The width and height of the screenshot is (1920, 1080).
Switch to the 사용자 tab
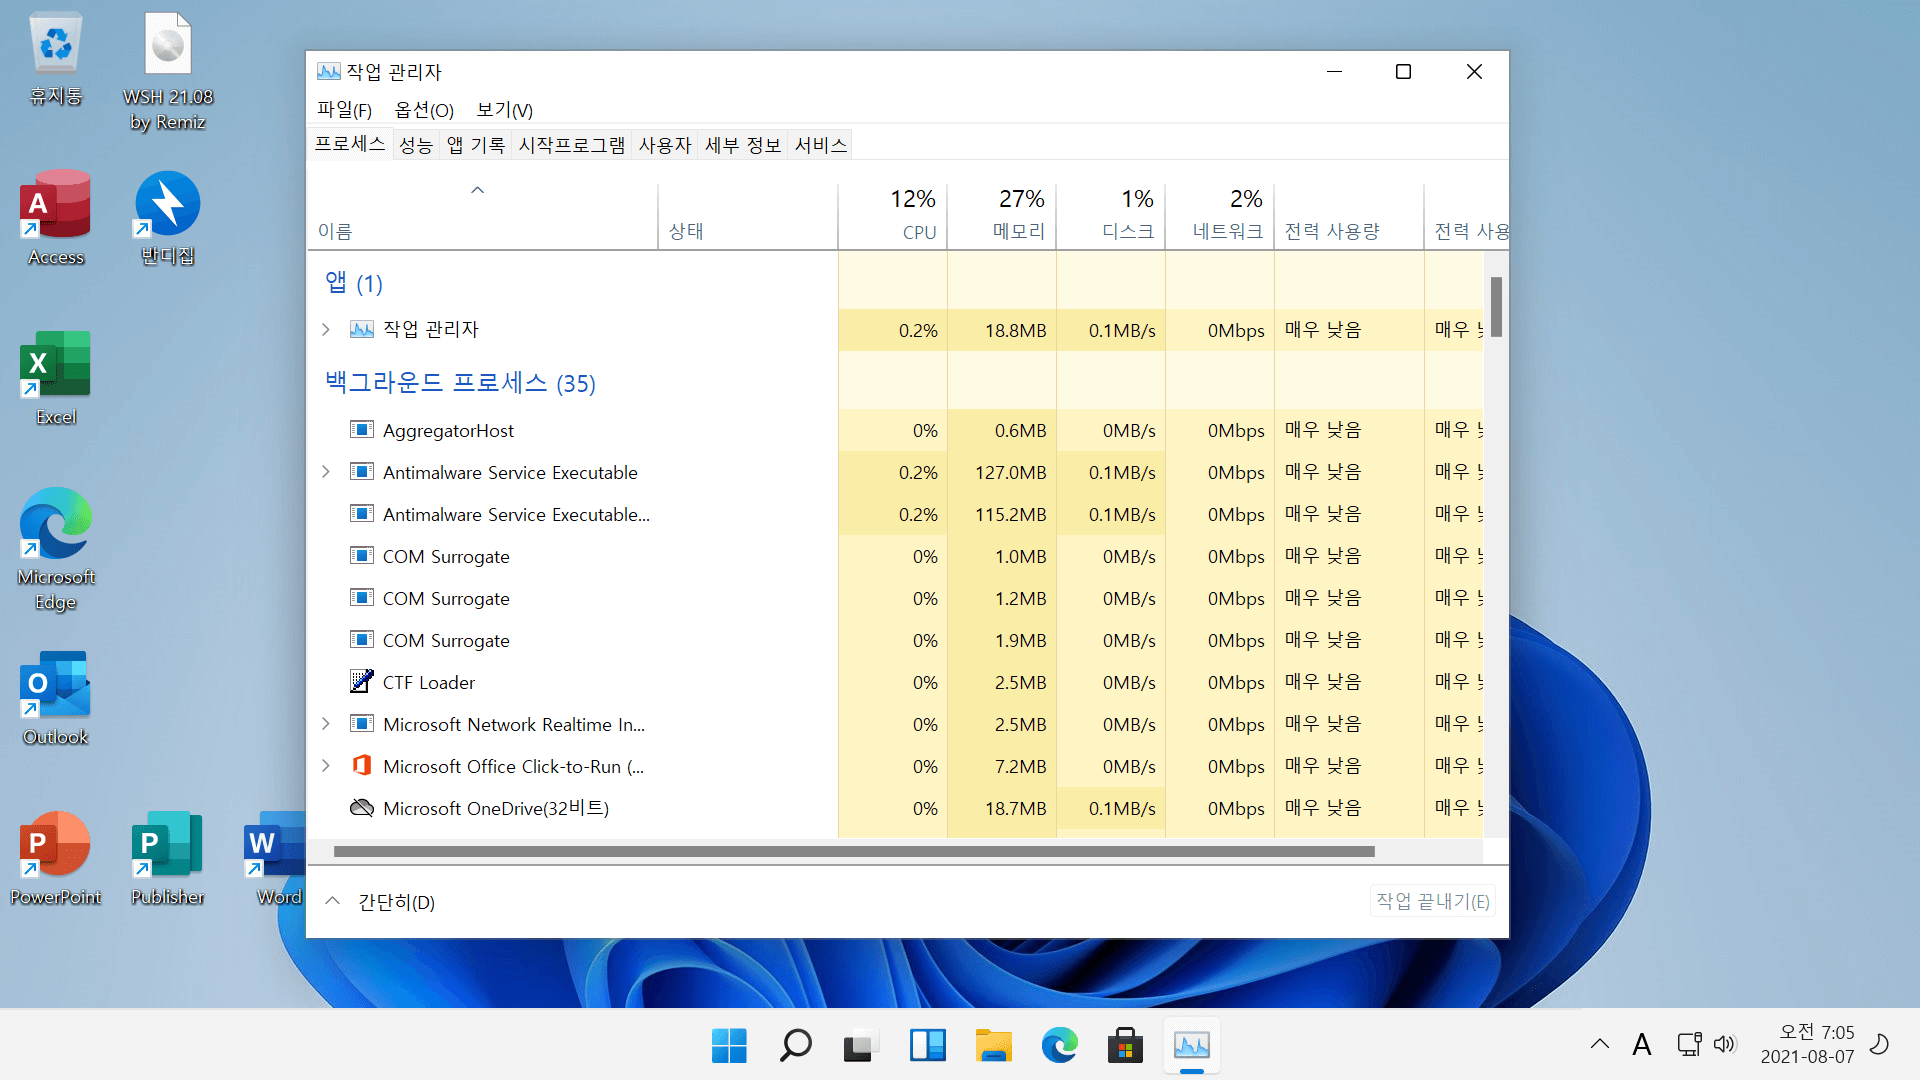[665, 146]
